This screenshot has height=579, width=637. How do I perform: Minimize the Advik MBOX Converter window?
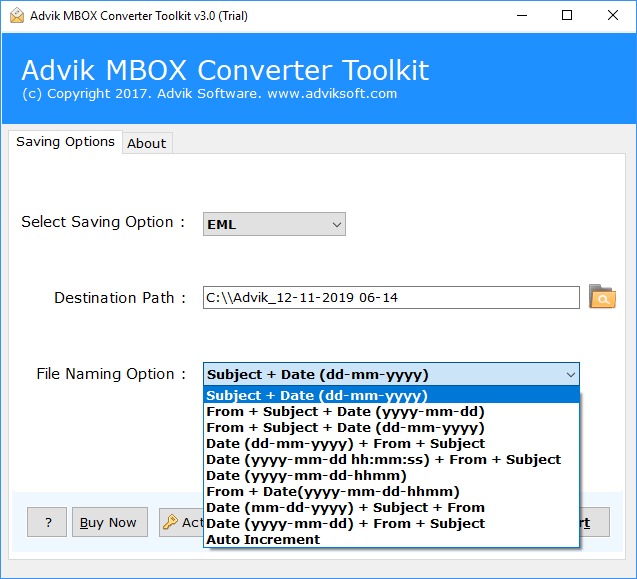point(522,15)
